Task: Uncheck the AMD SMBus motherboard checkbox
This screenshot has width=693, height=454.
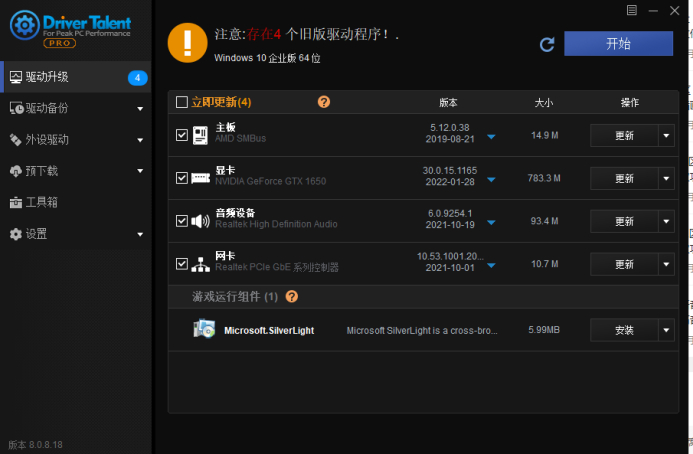Action: click(182, 135)
